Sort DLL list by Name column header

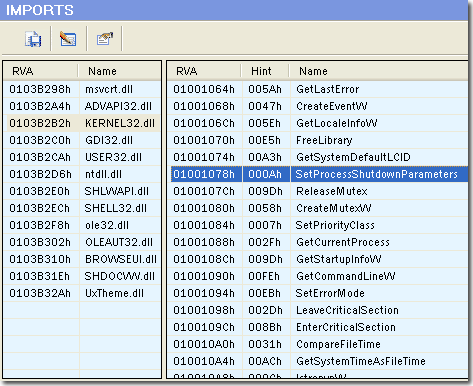119,71
